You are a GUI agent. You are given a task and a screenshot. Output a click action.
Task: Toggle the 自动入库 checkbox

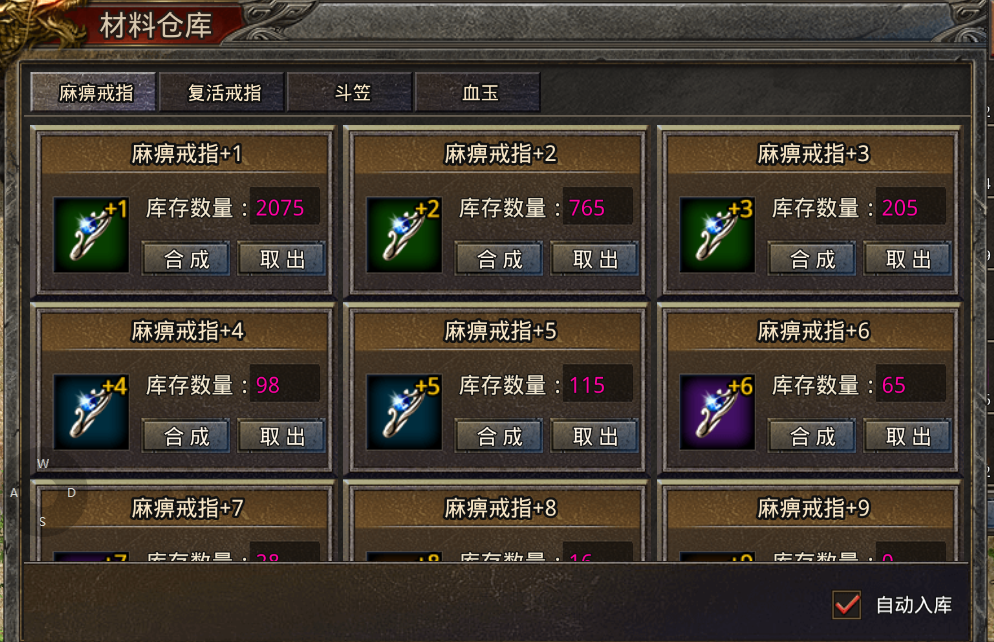(846, 605)
